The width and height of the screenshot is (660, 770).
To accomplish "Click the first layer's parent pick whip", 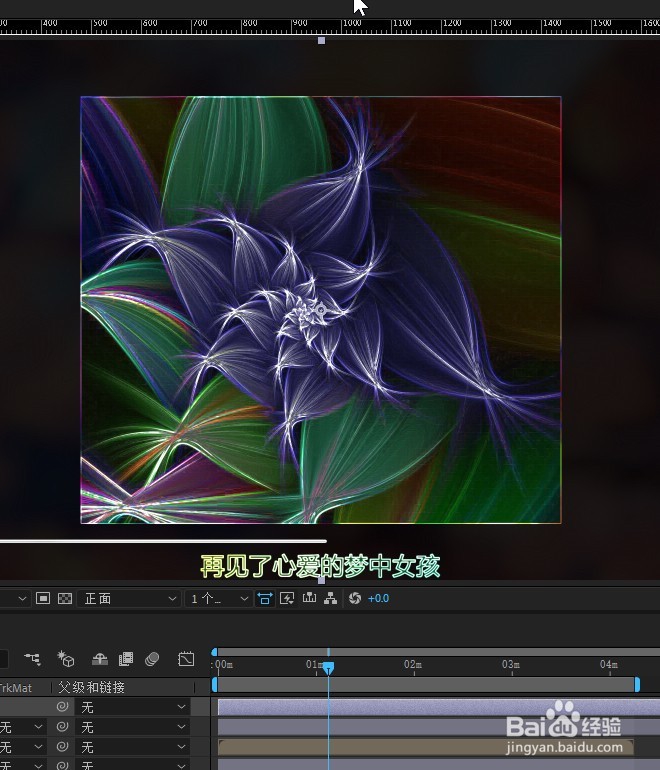I will tap(62, 707).
